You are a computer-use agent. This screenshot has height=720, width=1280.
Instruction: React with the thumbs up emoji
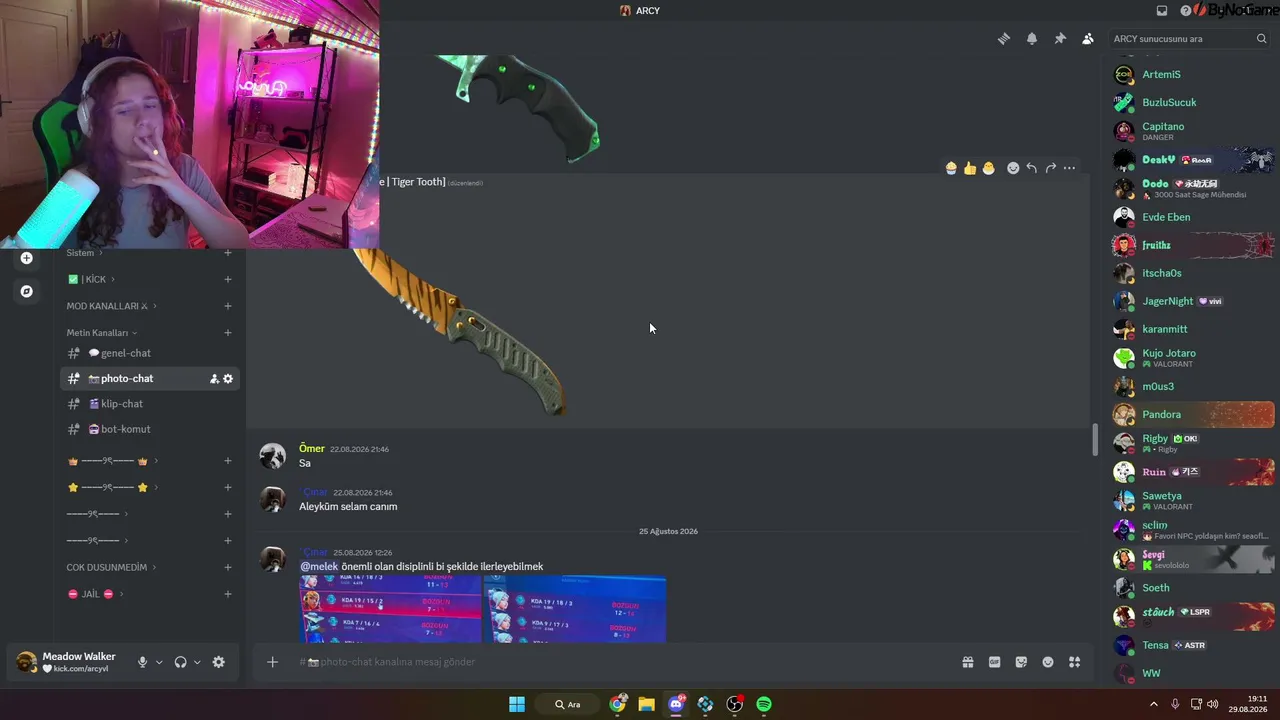(970, 168)
